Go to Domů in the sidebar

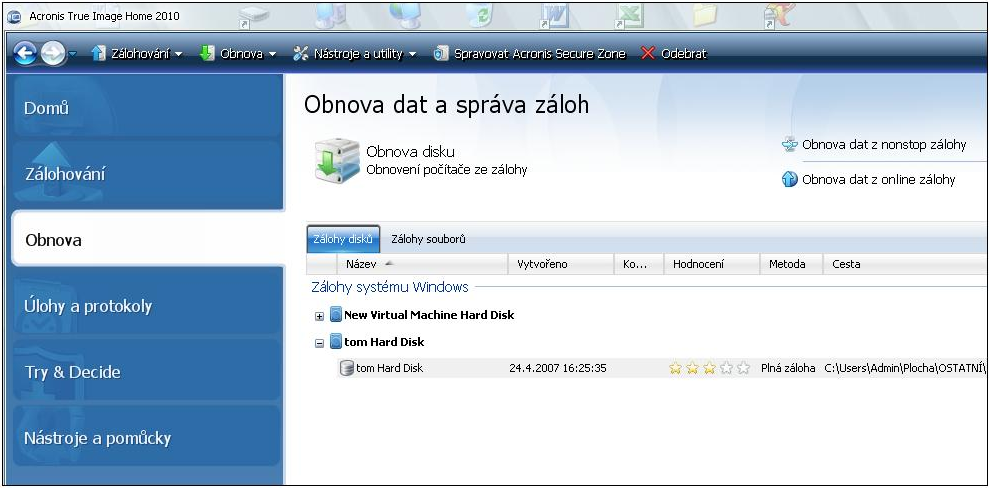[146, 107]
